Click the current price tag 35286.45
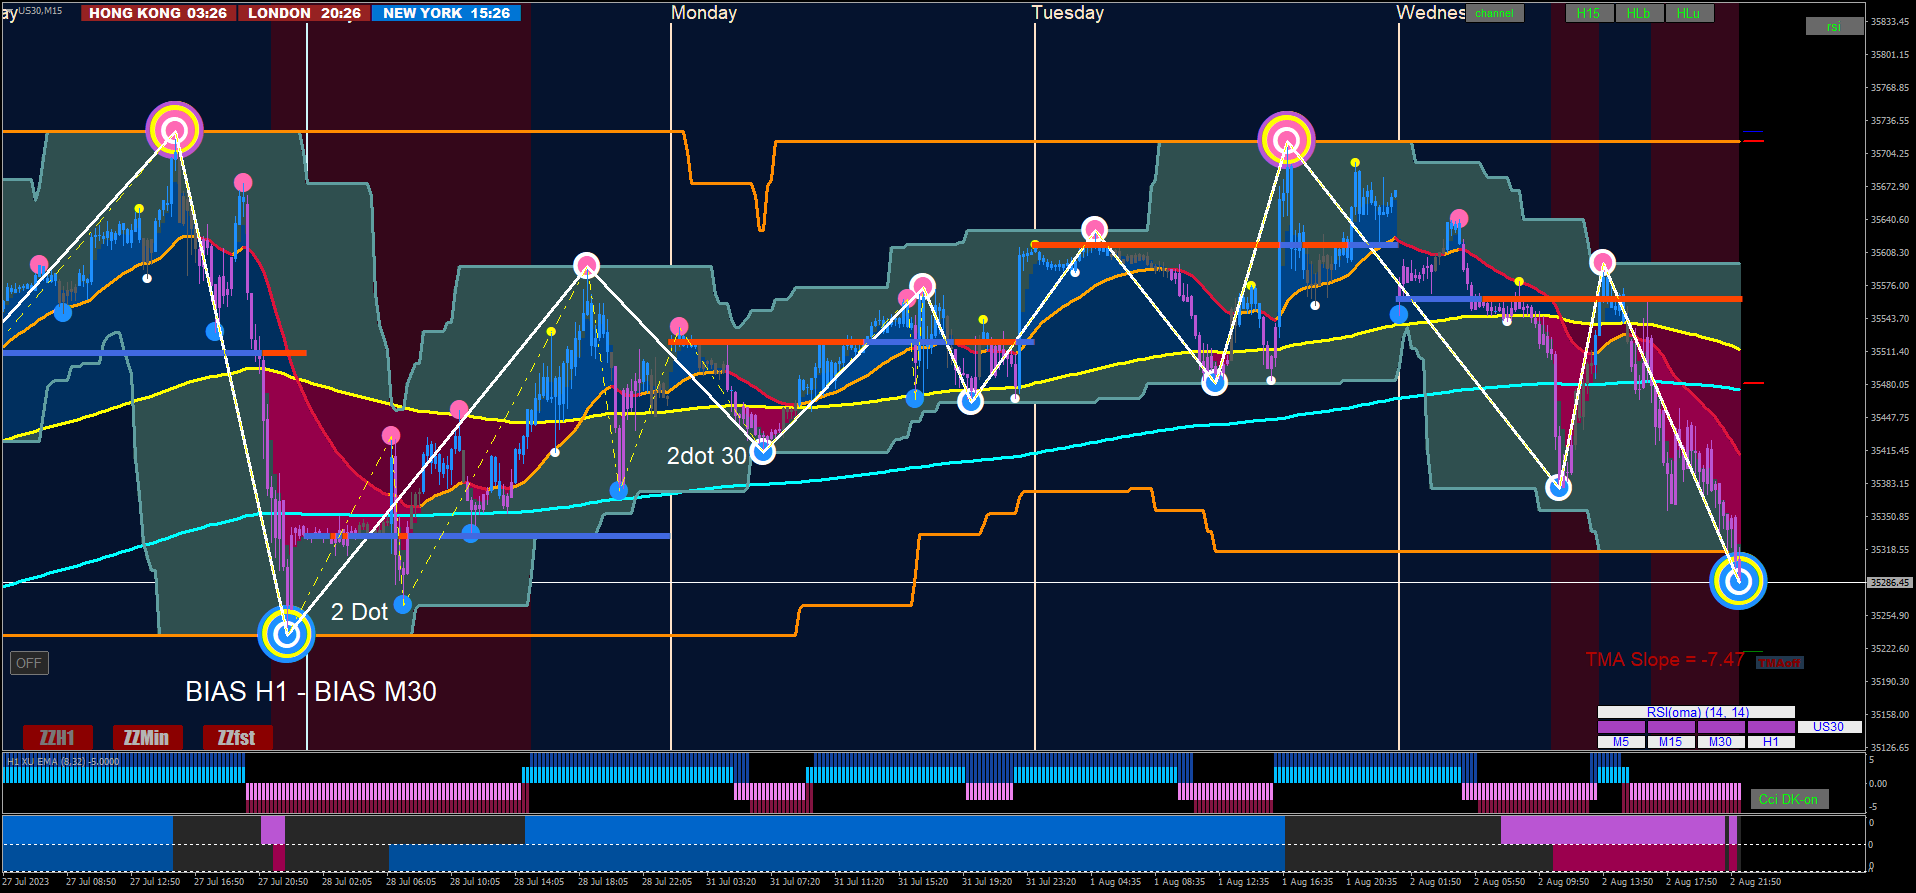The image size is (1916, 893). (1889, 582)
